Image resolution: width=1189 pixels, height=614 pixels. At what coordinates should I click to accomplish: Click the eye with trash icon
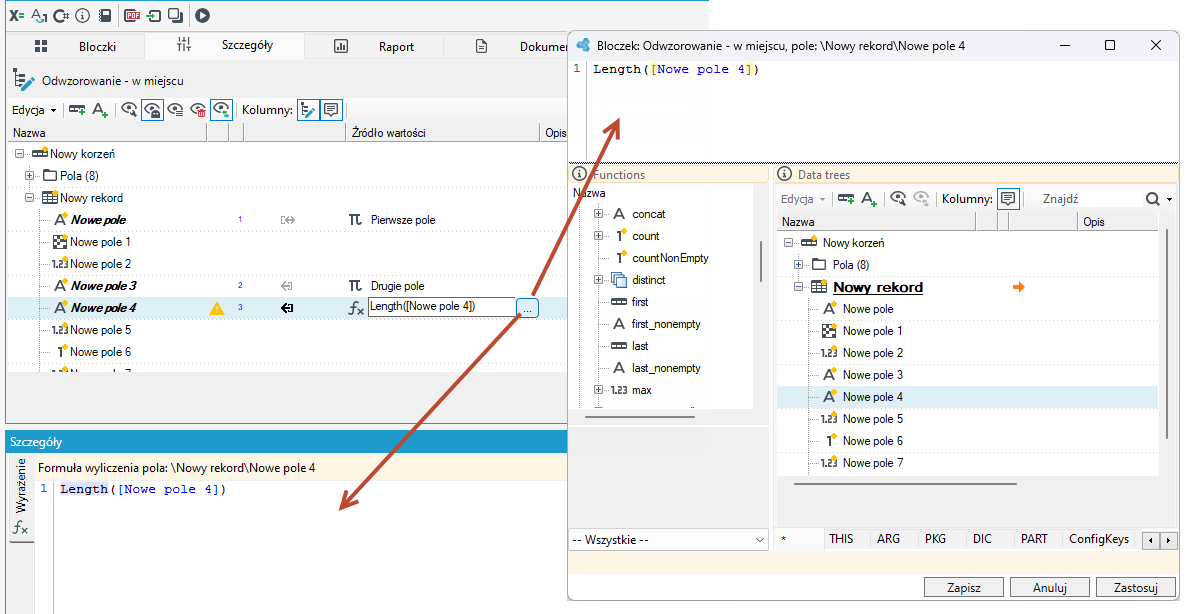[198, 110]
